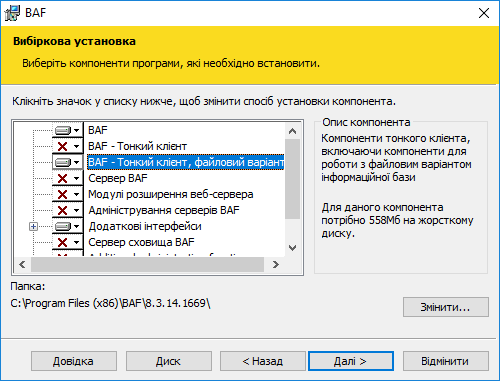The width and height of the screenshot is (500, 381).
Task: Click red X icon beside BAF - Тонкий клієнт
Action: [x=63, y=146]
